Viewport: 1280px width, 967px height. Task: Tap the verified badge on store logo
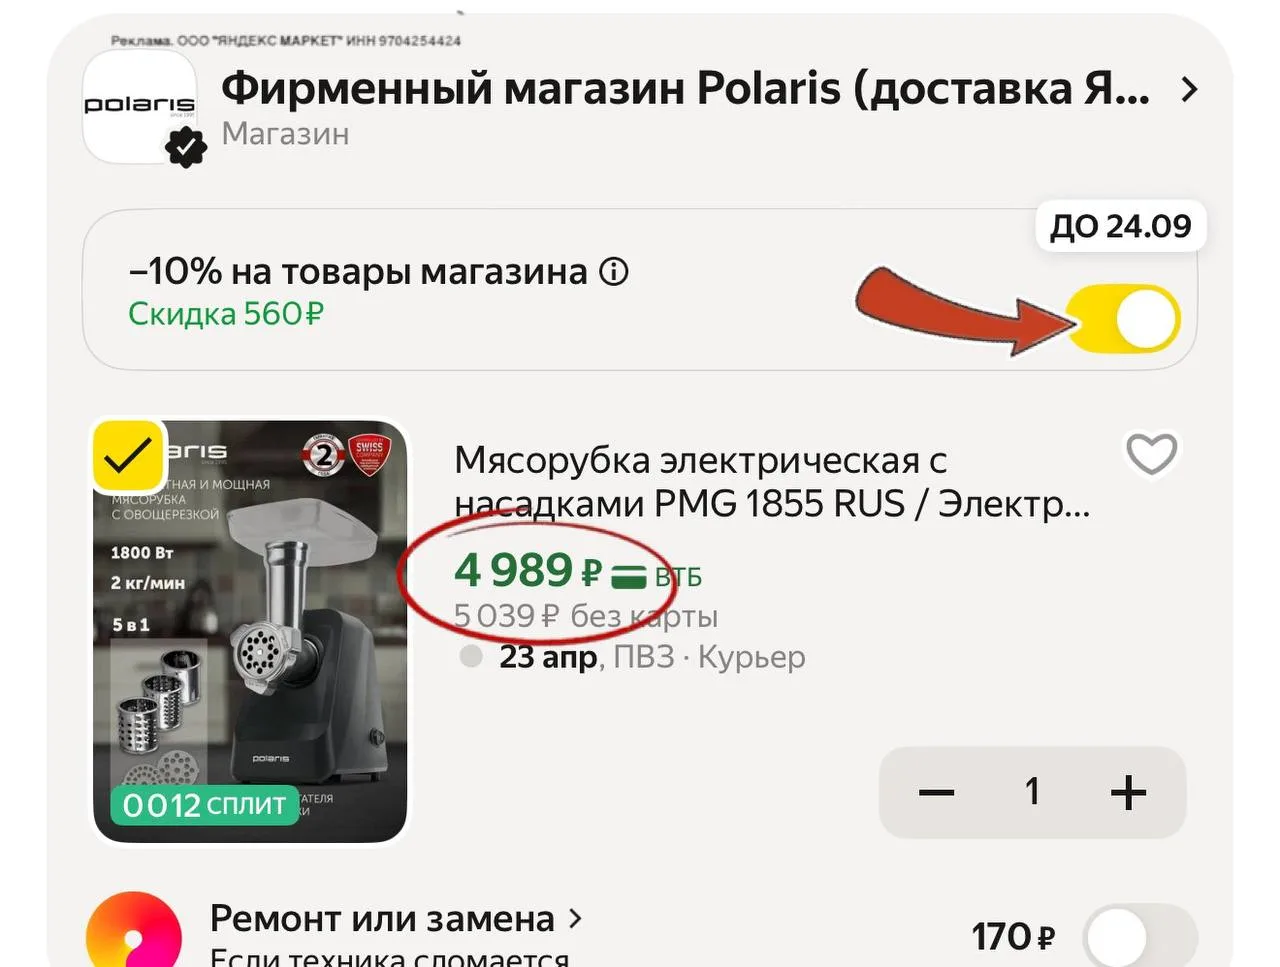185,149
